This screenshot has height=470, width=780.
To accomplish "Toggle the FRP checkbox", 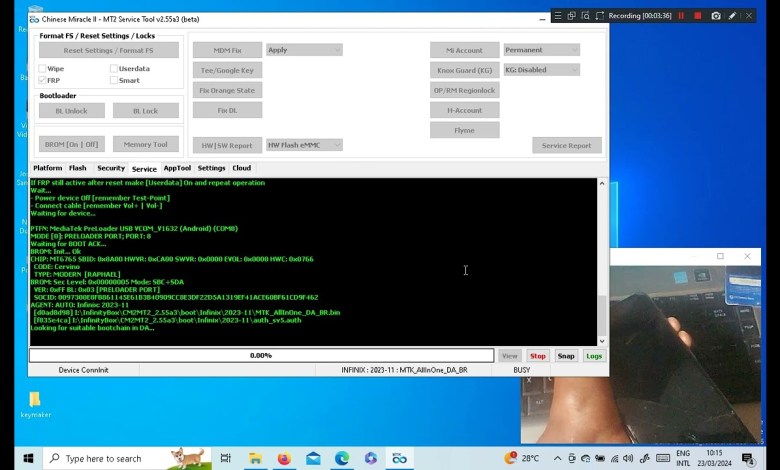I will click(x=42, y=80).
